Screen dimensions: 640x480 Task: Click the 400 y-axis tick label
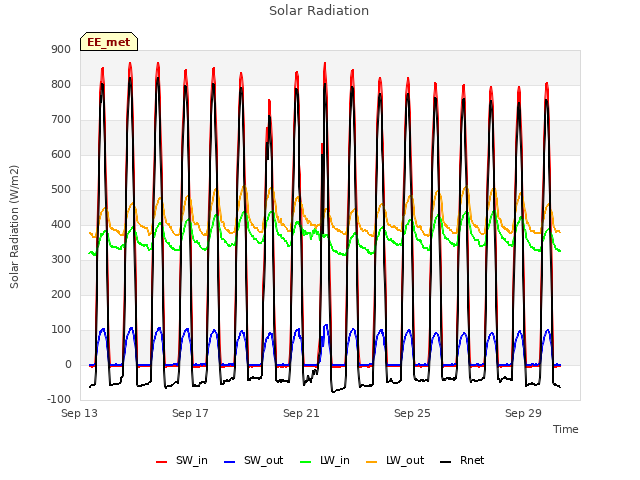pyautogui.click(x=61, y=224)
